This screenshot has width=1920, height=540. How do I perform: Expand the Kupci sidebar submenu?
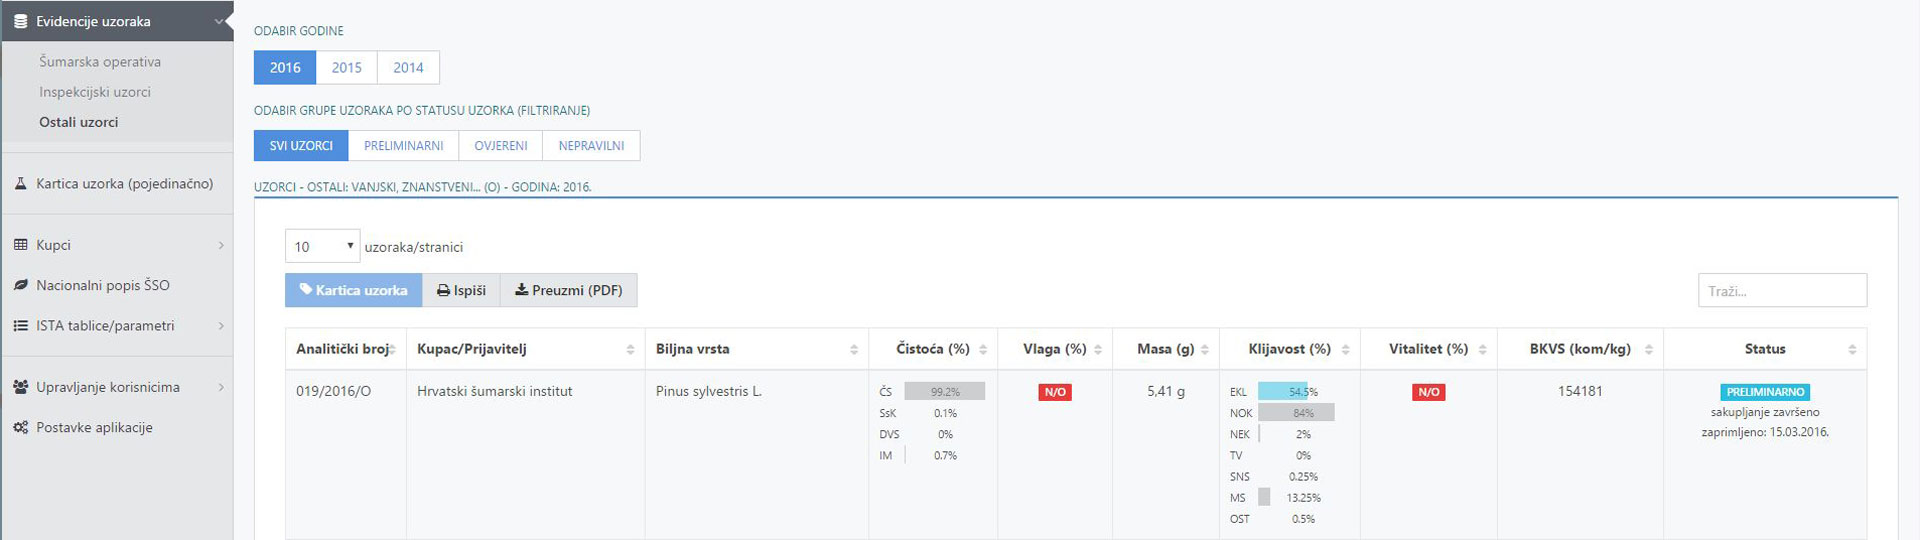pos(221,245)
